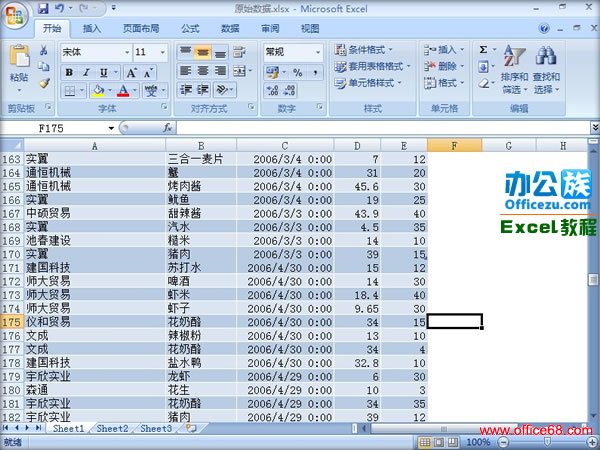Expand the formula bar chevron
Image resolution: width=600 pixels, height=450 pixels.
(595, 127)
